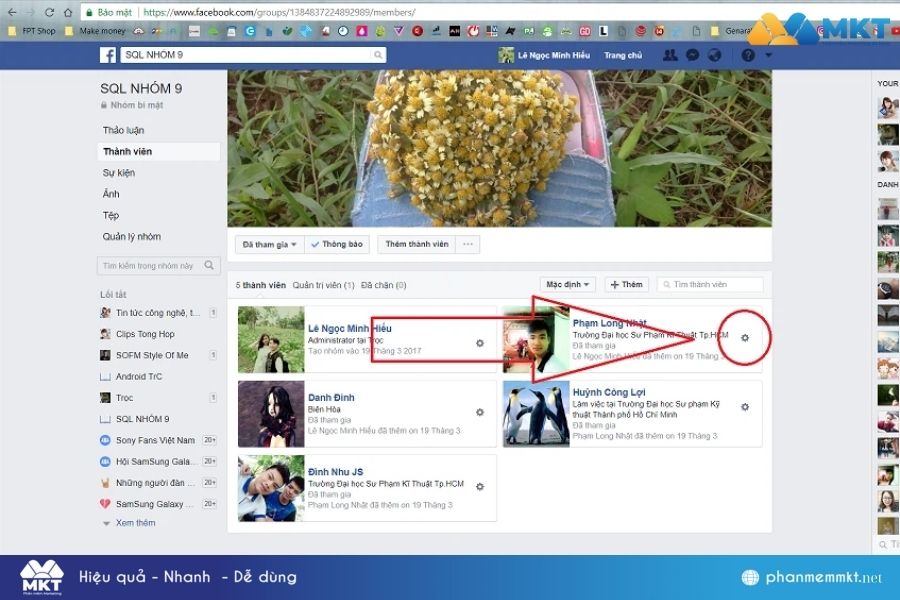The image size is (900, 600).
Task: Click Tìm thành viên search field
Action: 711,284
